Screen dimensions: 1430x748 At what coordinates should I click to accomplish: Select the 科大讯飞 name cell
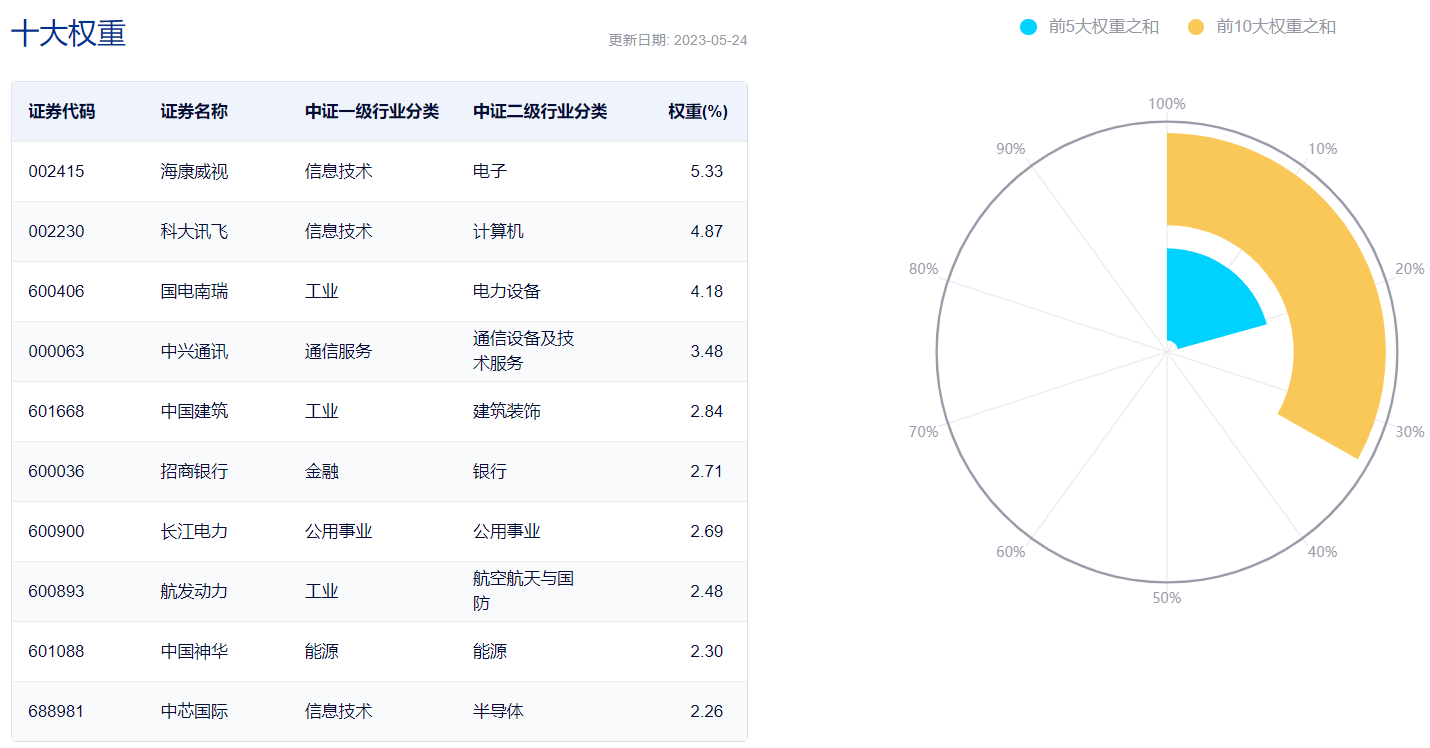(x=194, y=232)
